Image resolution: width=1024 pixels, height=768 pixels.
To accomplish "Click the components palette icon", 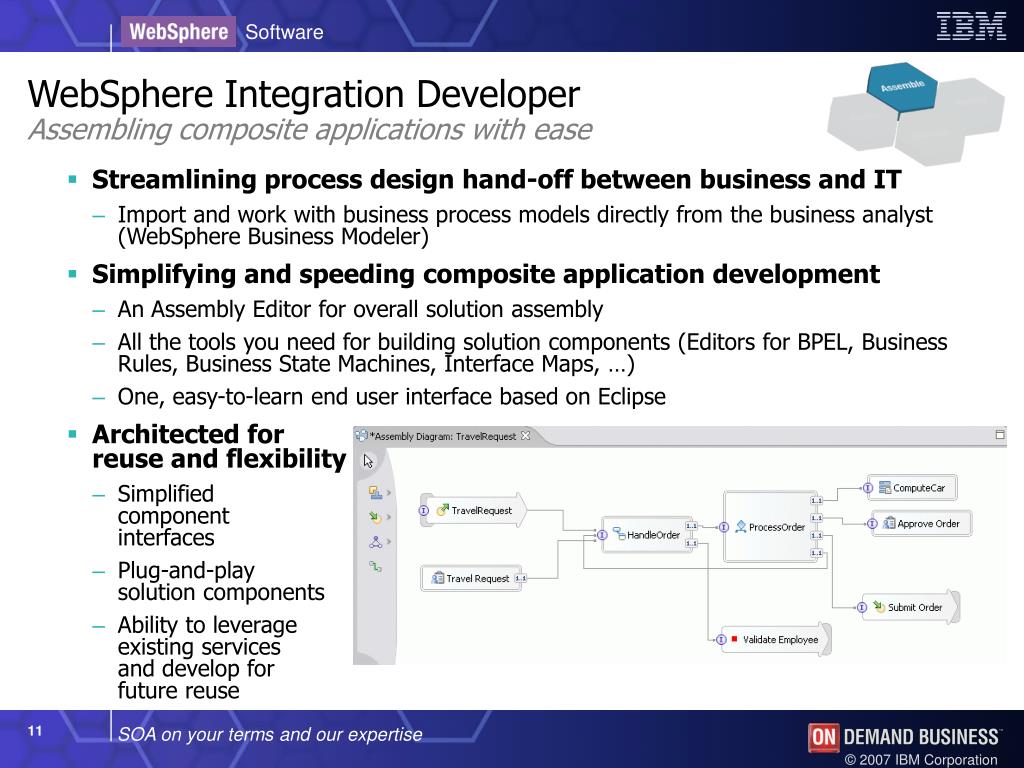I will pos(374,492).
